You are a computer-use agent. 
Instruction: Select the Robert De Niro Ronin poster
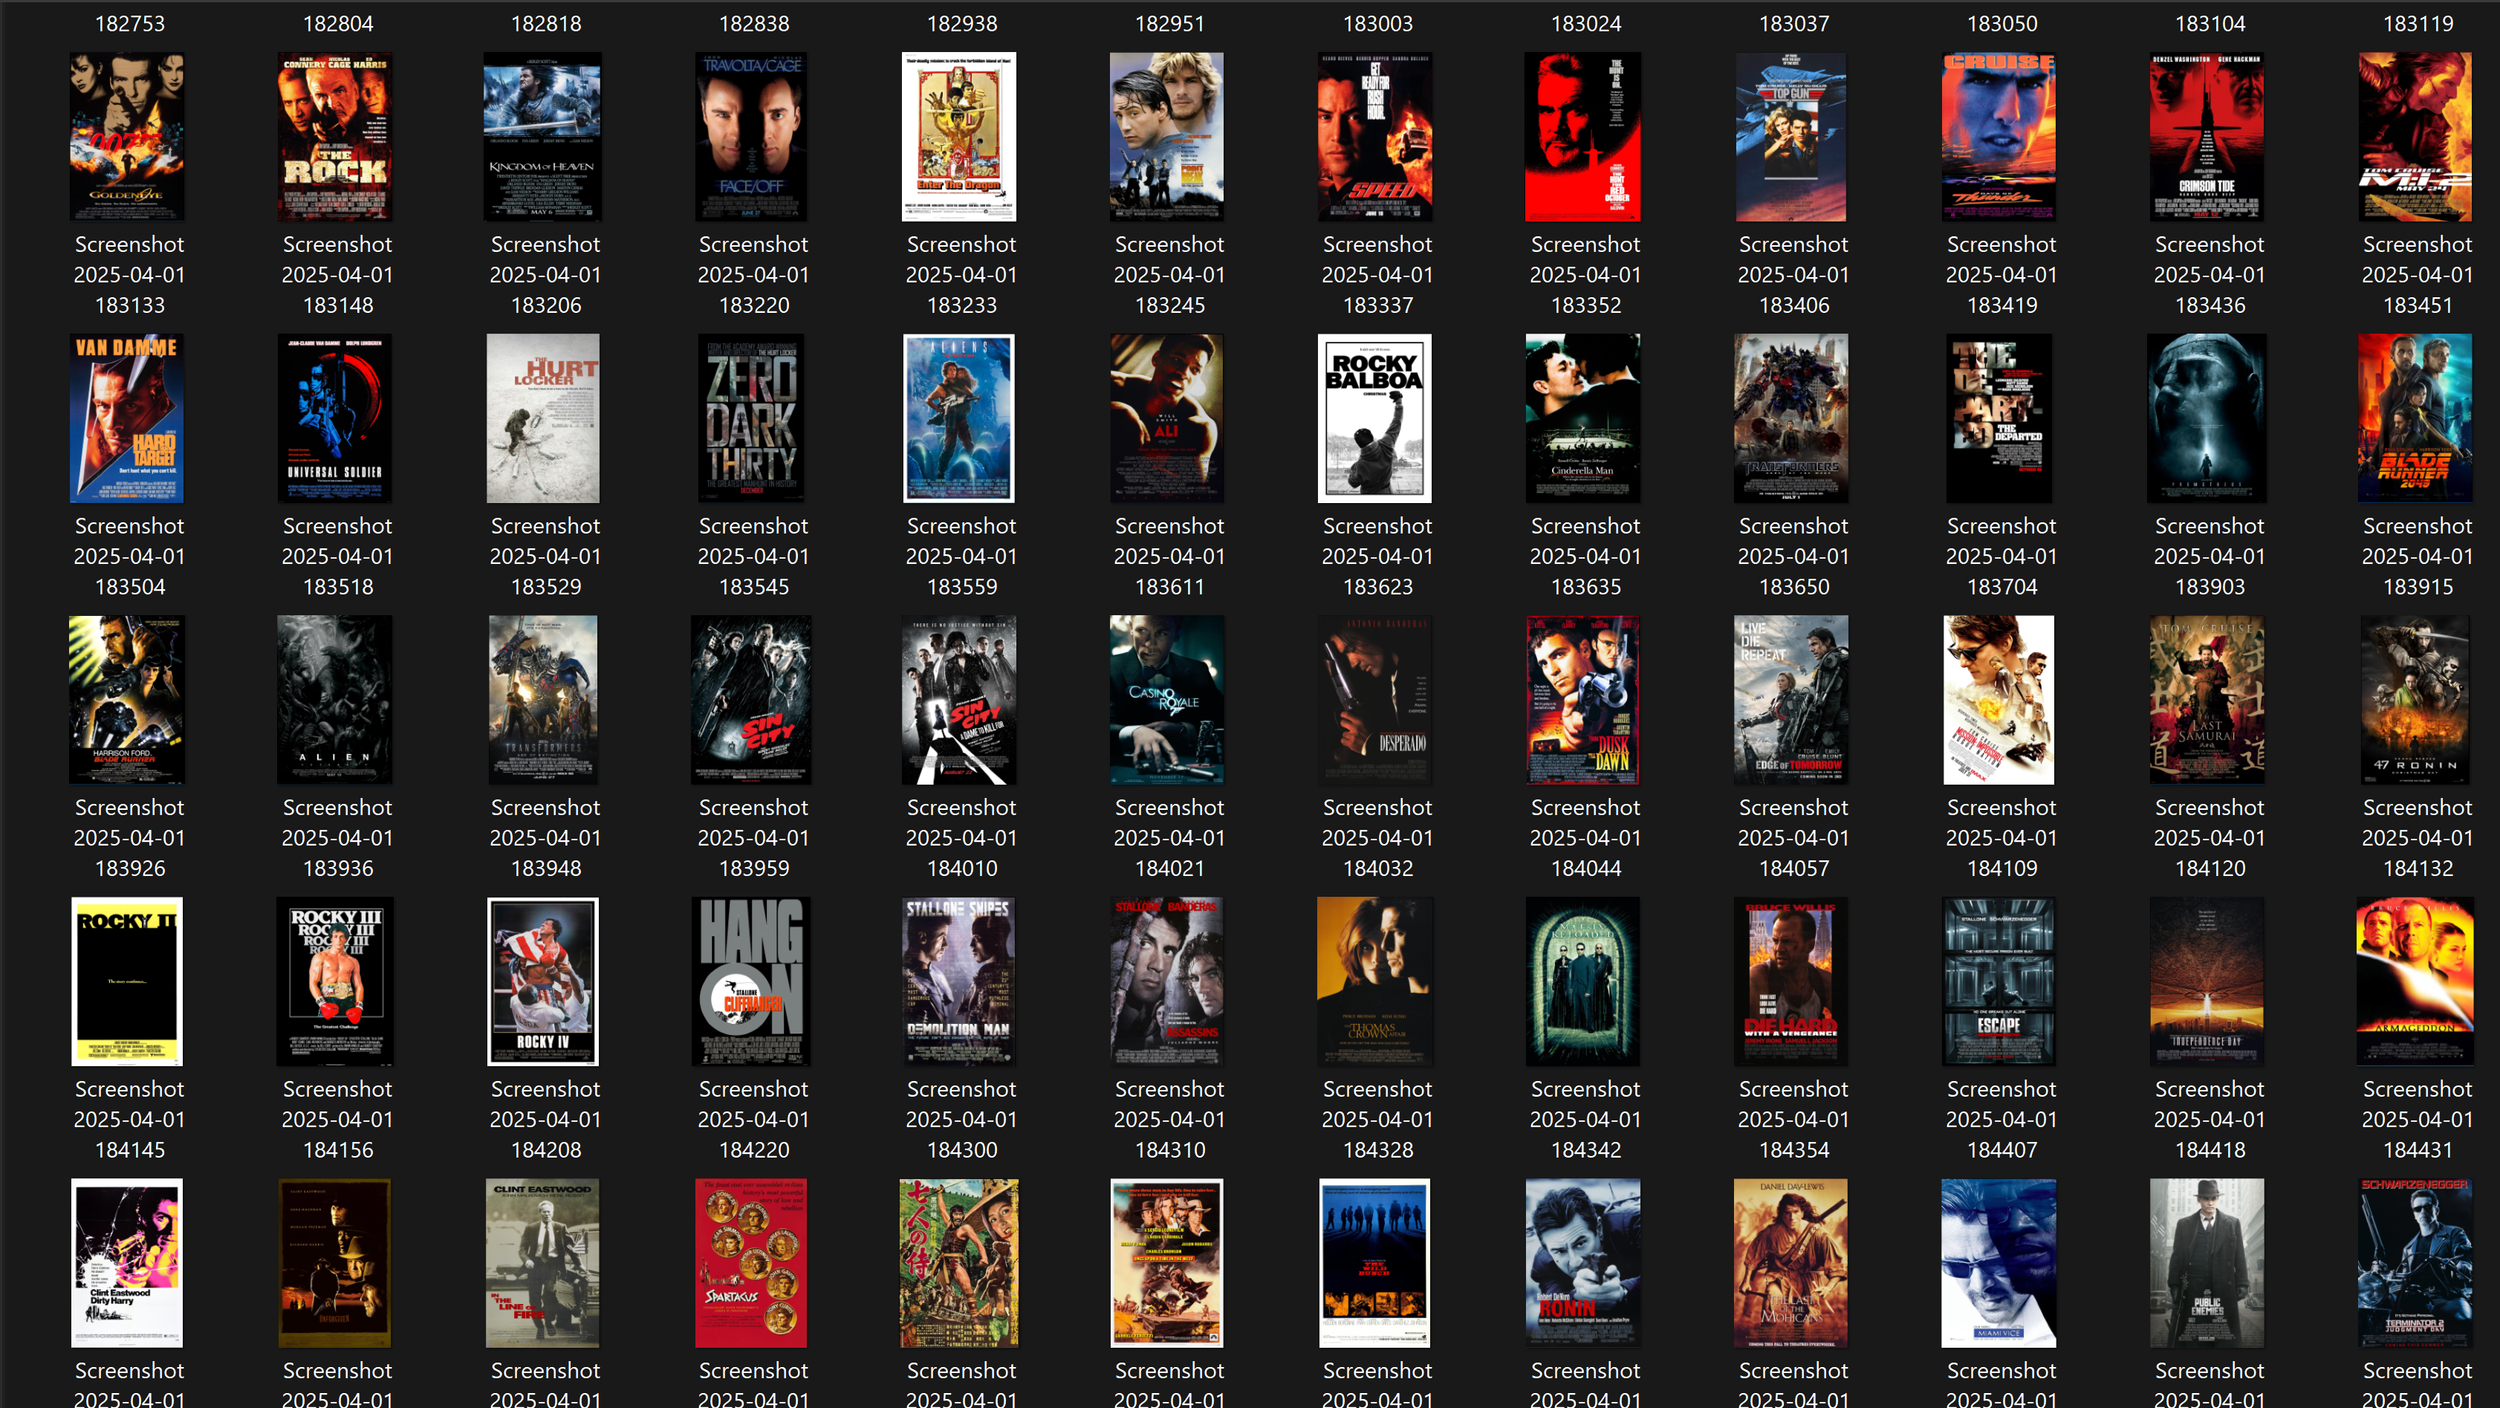pyautogui.click(x=1583, y=1263)
